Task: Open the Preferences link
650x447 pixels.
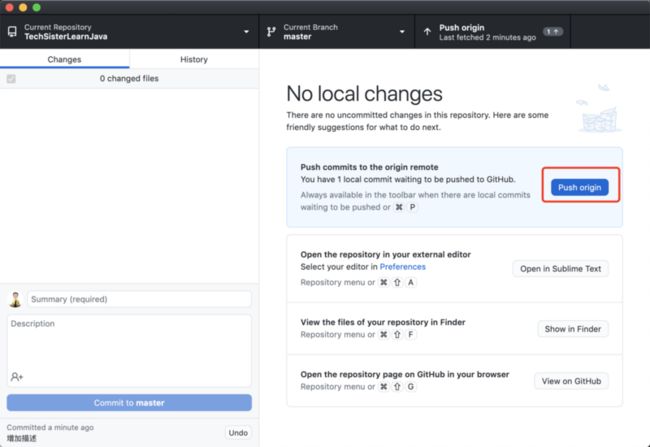Action: point(403,267)
